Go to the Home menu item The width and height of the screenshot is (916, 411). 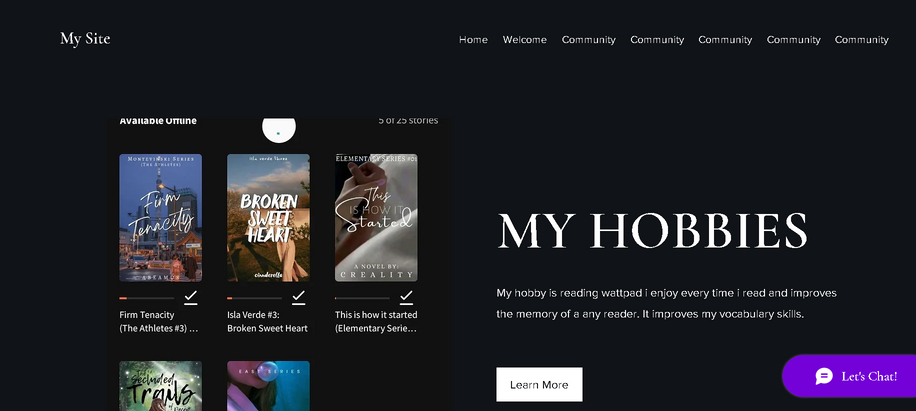(473, 40)
